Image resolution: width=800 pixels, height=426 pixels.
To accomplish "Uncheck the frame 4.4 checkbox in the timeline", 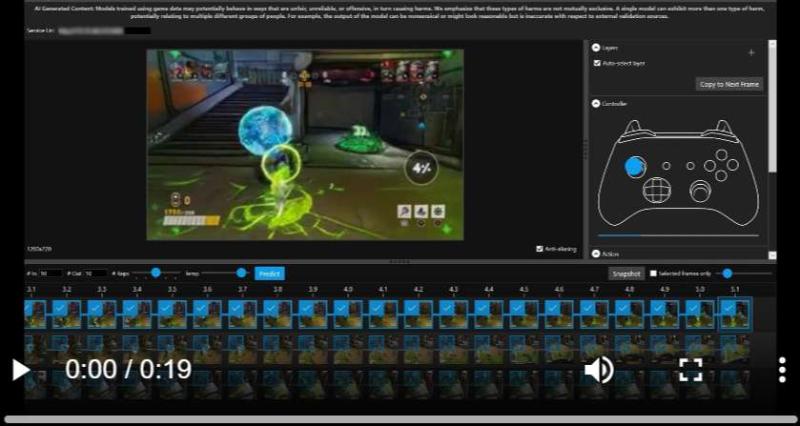I will click(482, 308).
